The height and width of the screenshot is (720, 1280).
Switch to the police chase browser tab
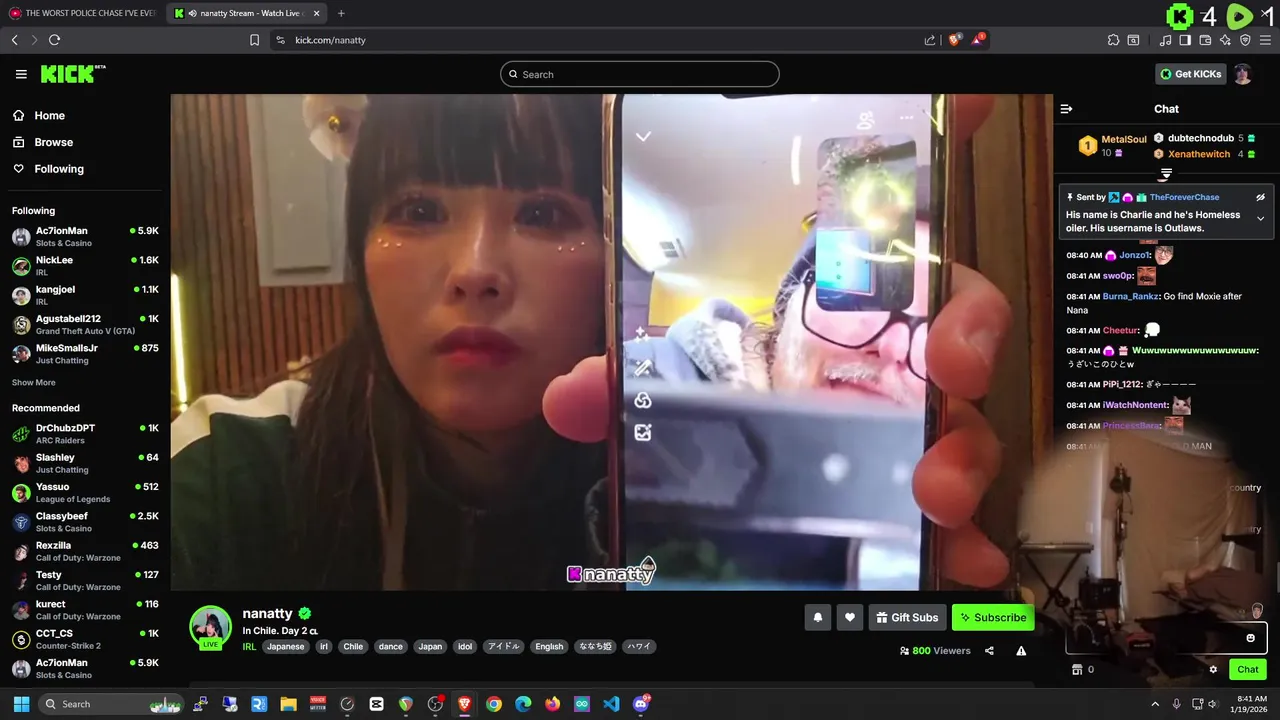click(83, 13)
